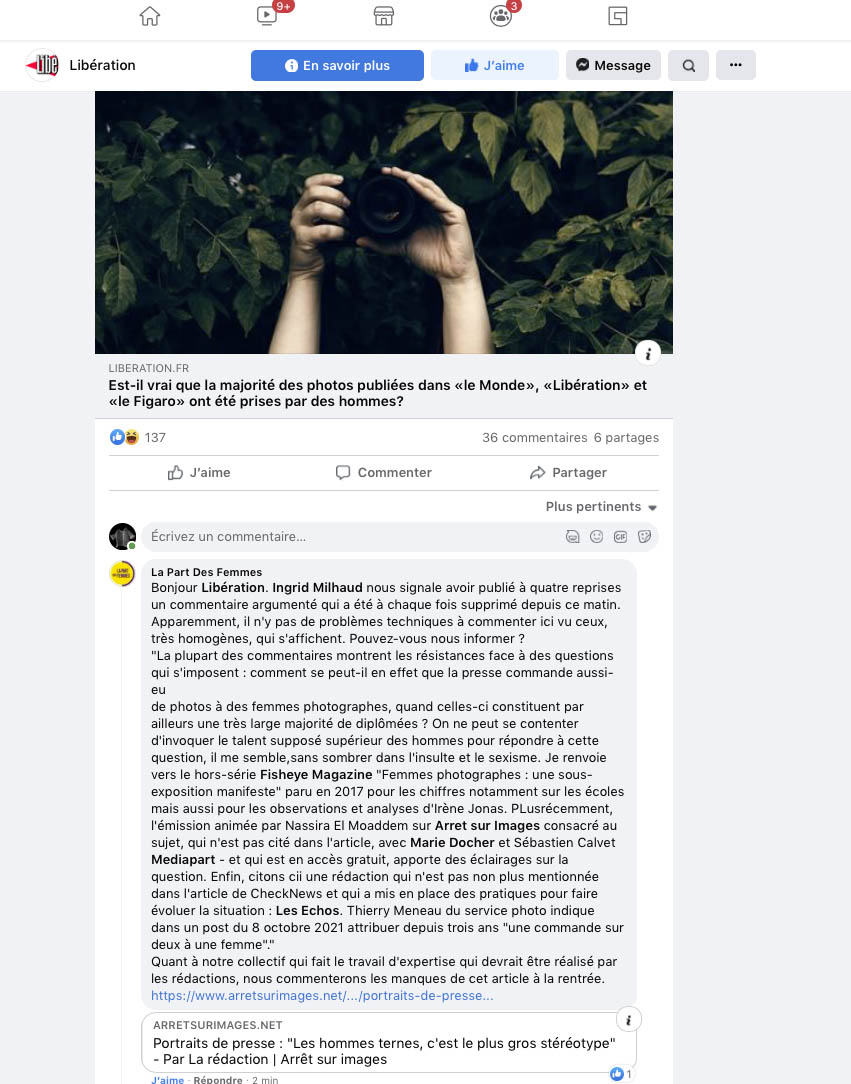Open the Groups icon with badge
The image size is (851, 1084).
tap(501, 16)
